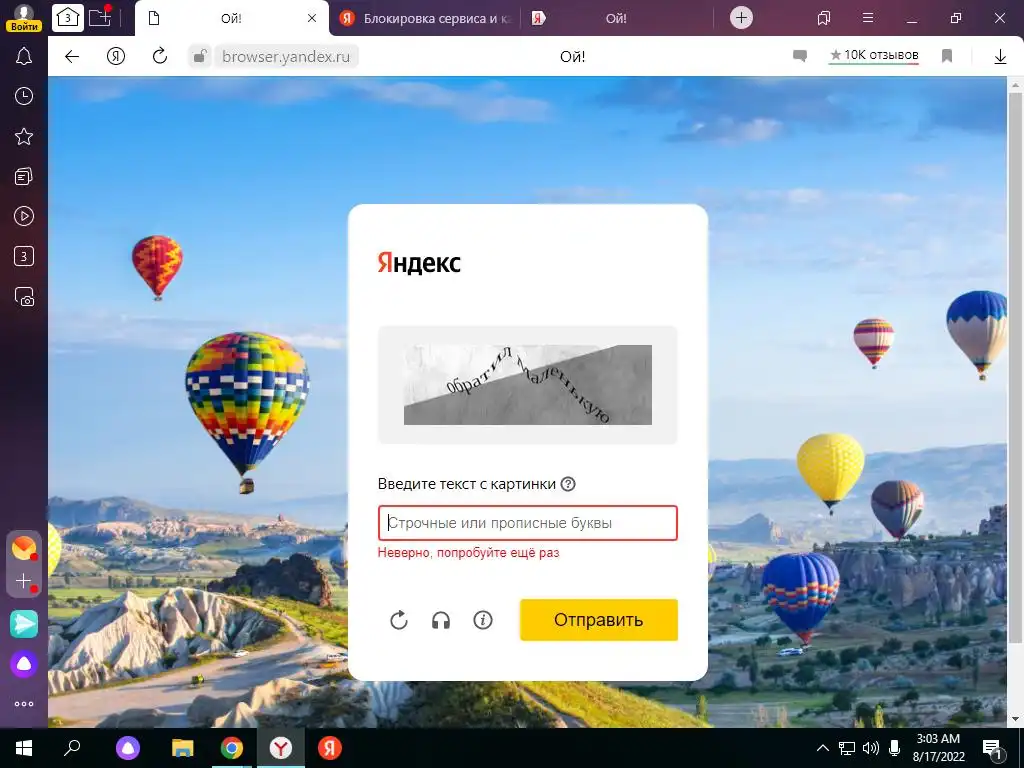Open the network icon in tray
The image size is (1024, 768).
point(847,748)
